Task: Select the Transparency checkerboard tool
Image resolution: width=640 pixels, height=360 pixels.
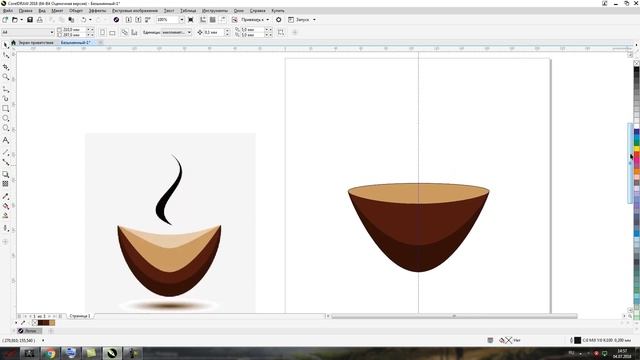Action: tap(5, 184)
